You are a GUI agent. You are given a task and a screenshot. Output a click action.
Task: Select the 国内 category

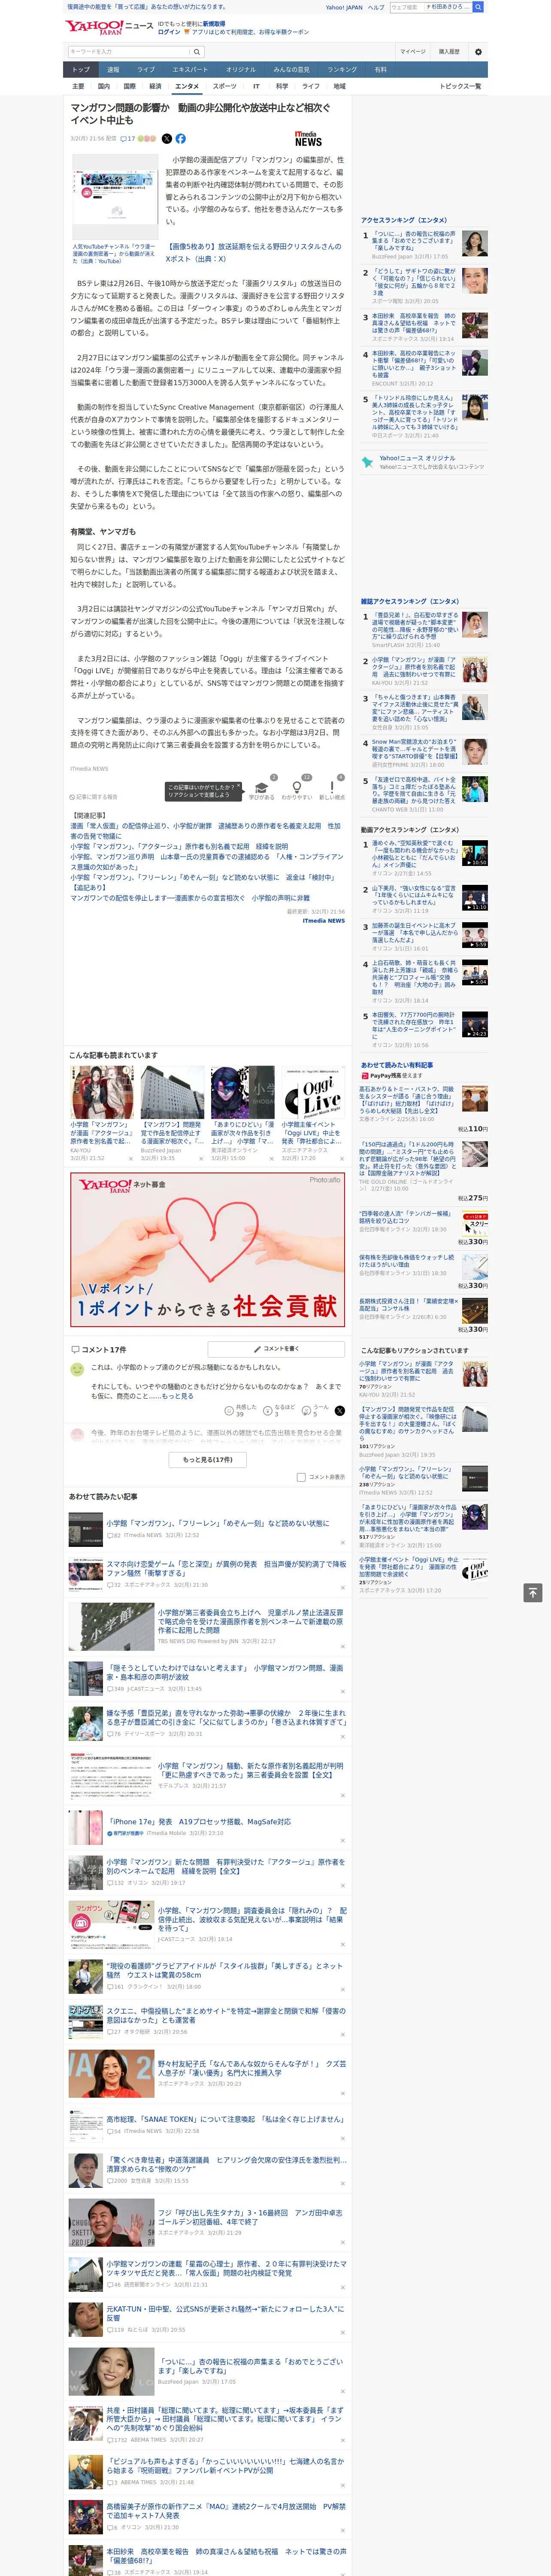(x=104, y=86)
